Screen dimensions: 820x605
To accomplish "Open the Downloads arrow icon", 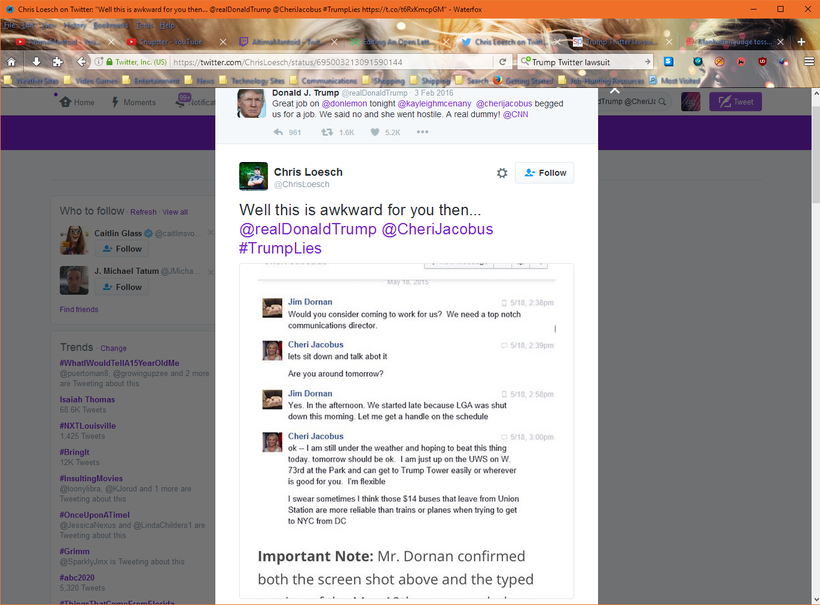I will (36, 62).
